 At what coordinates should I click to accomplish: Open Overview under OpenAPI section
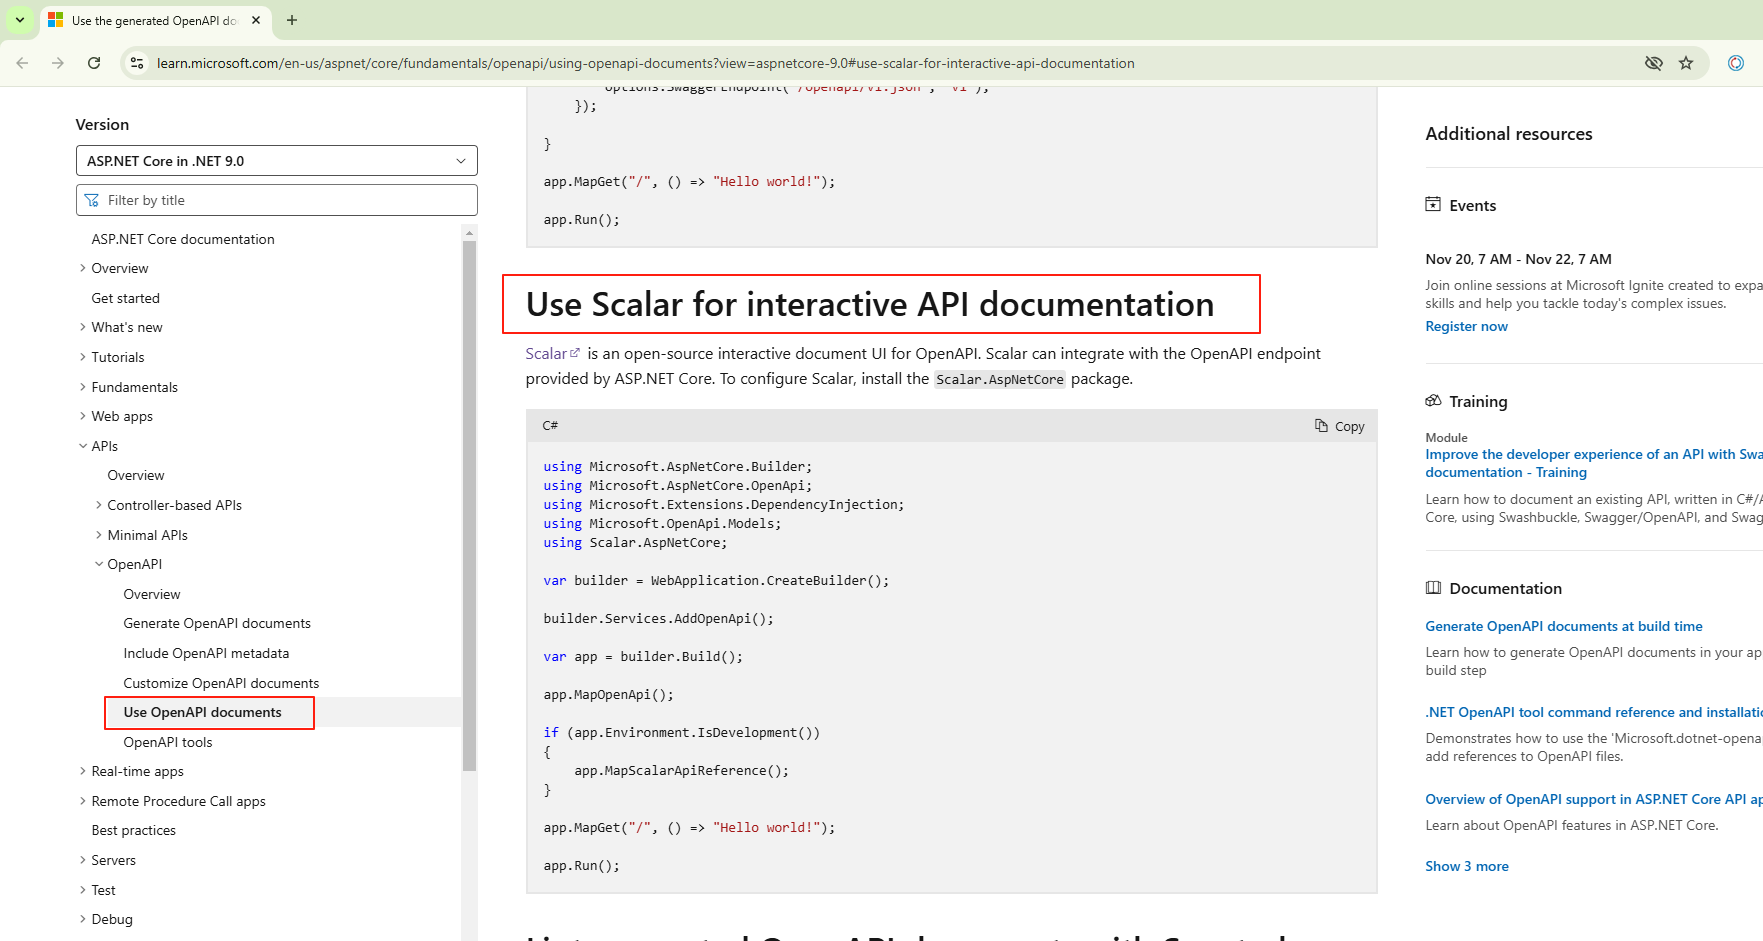point(152,594)
